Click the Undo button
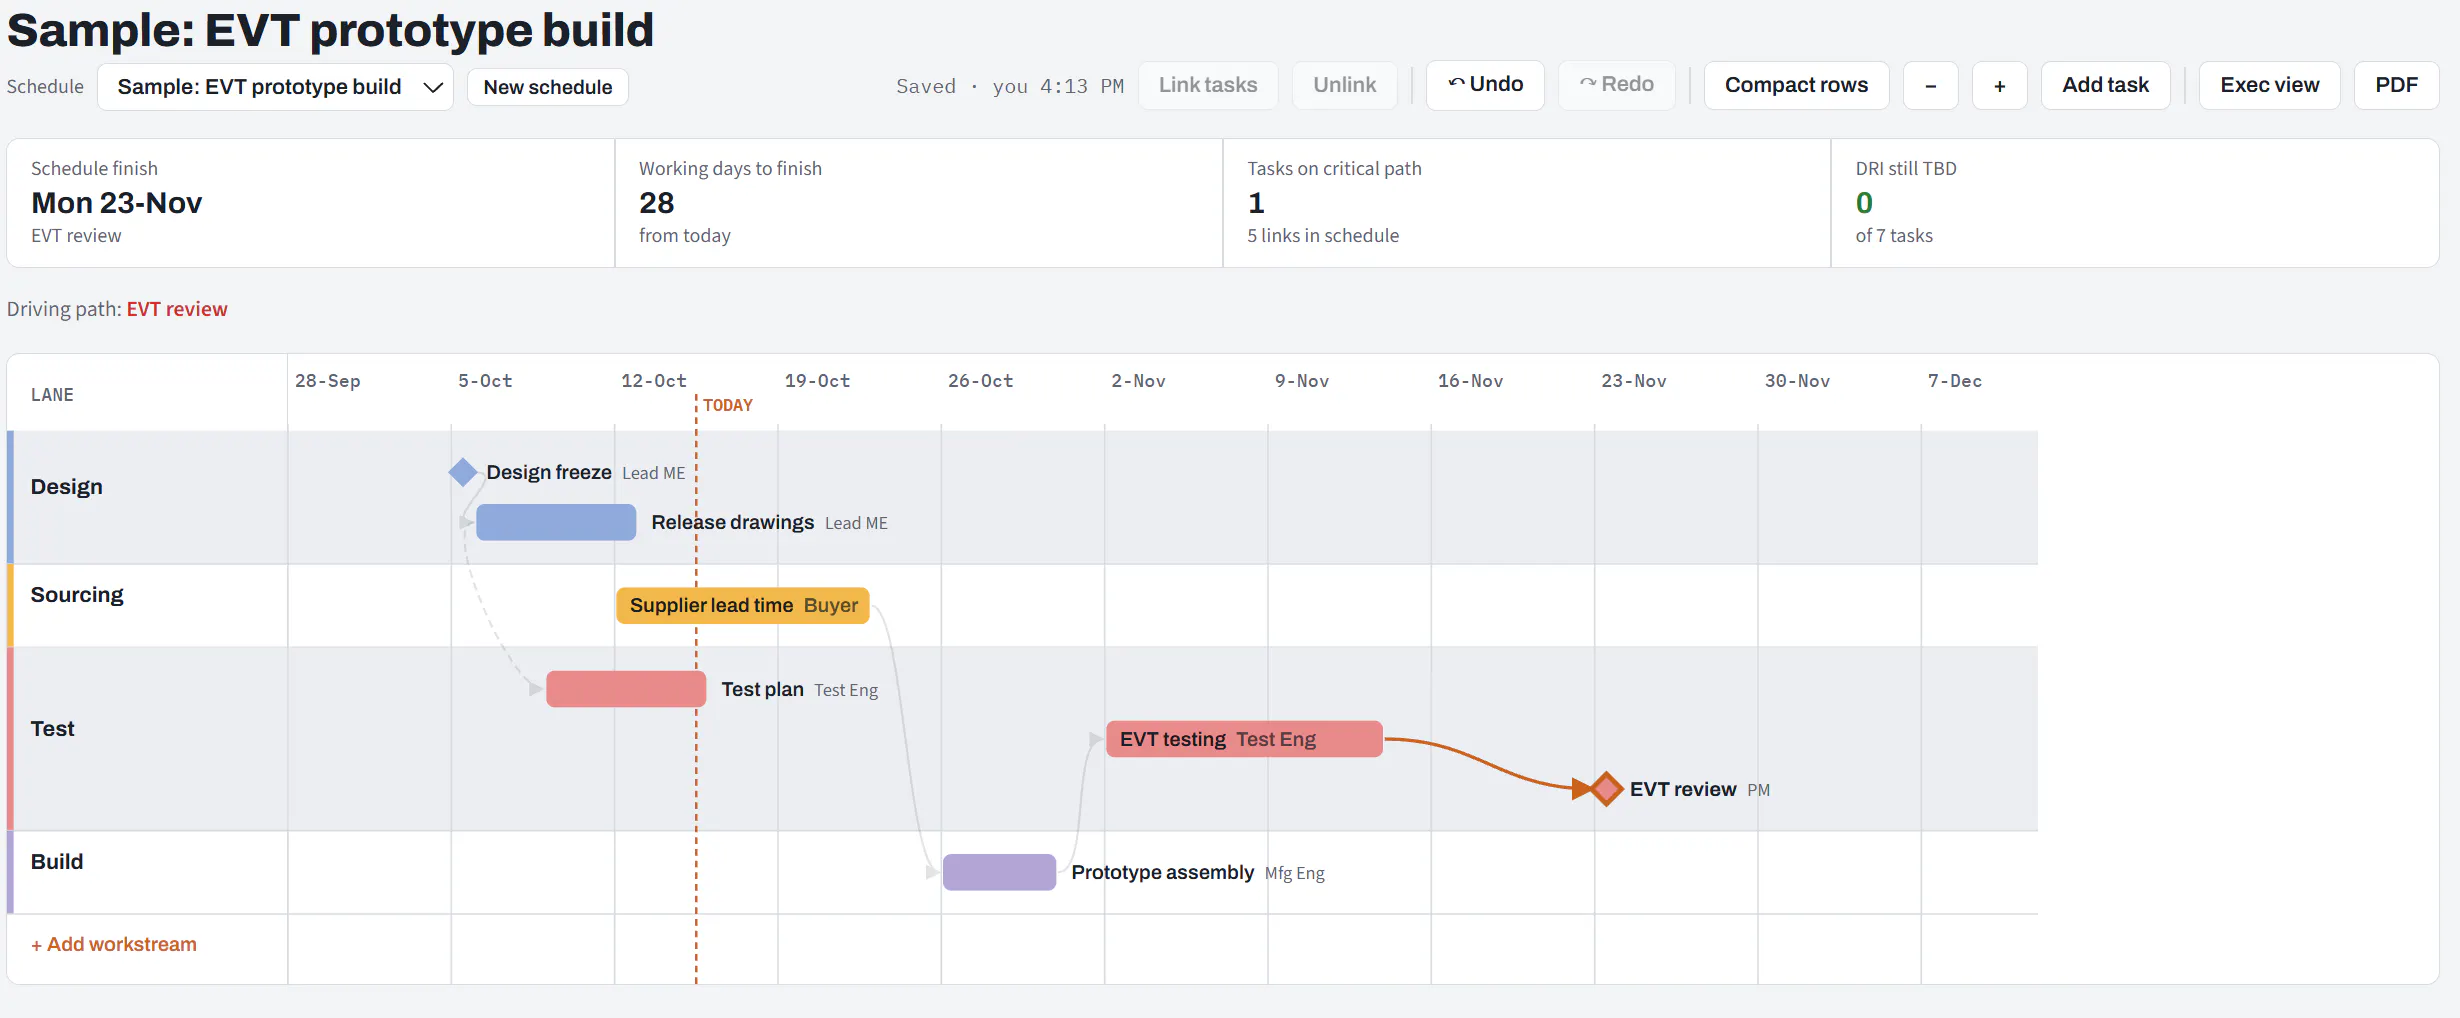 pos(1485,85)
